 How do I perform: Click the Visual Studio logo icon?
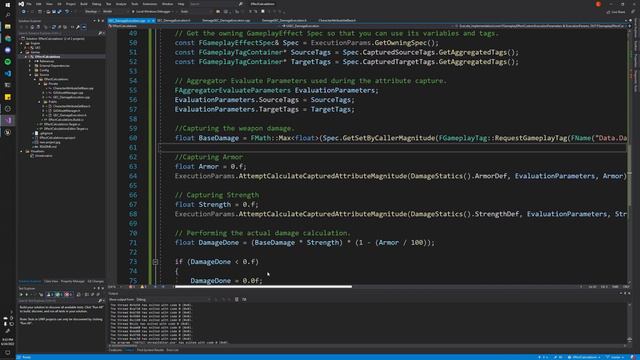(x=21, y=4)
